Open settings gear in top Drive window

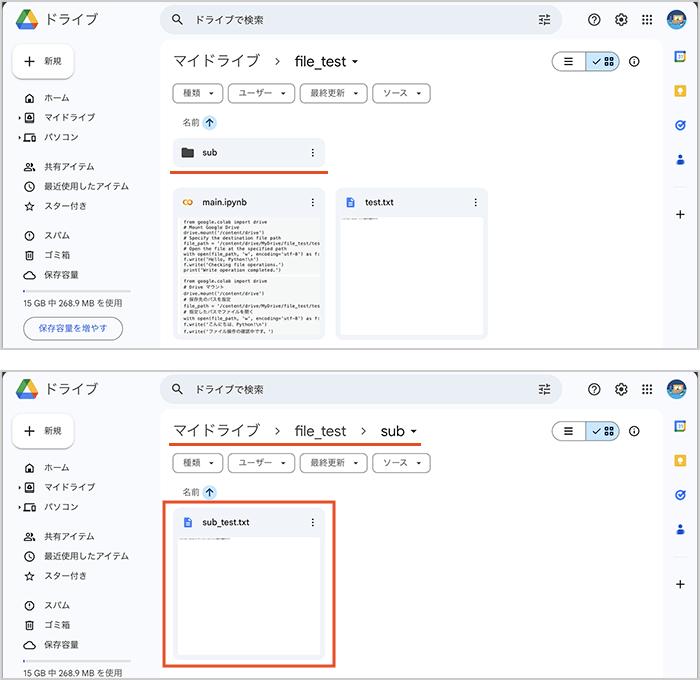pyautogui.click(x=621, y=20)
